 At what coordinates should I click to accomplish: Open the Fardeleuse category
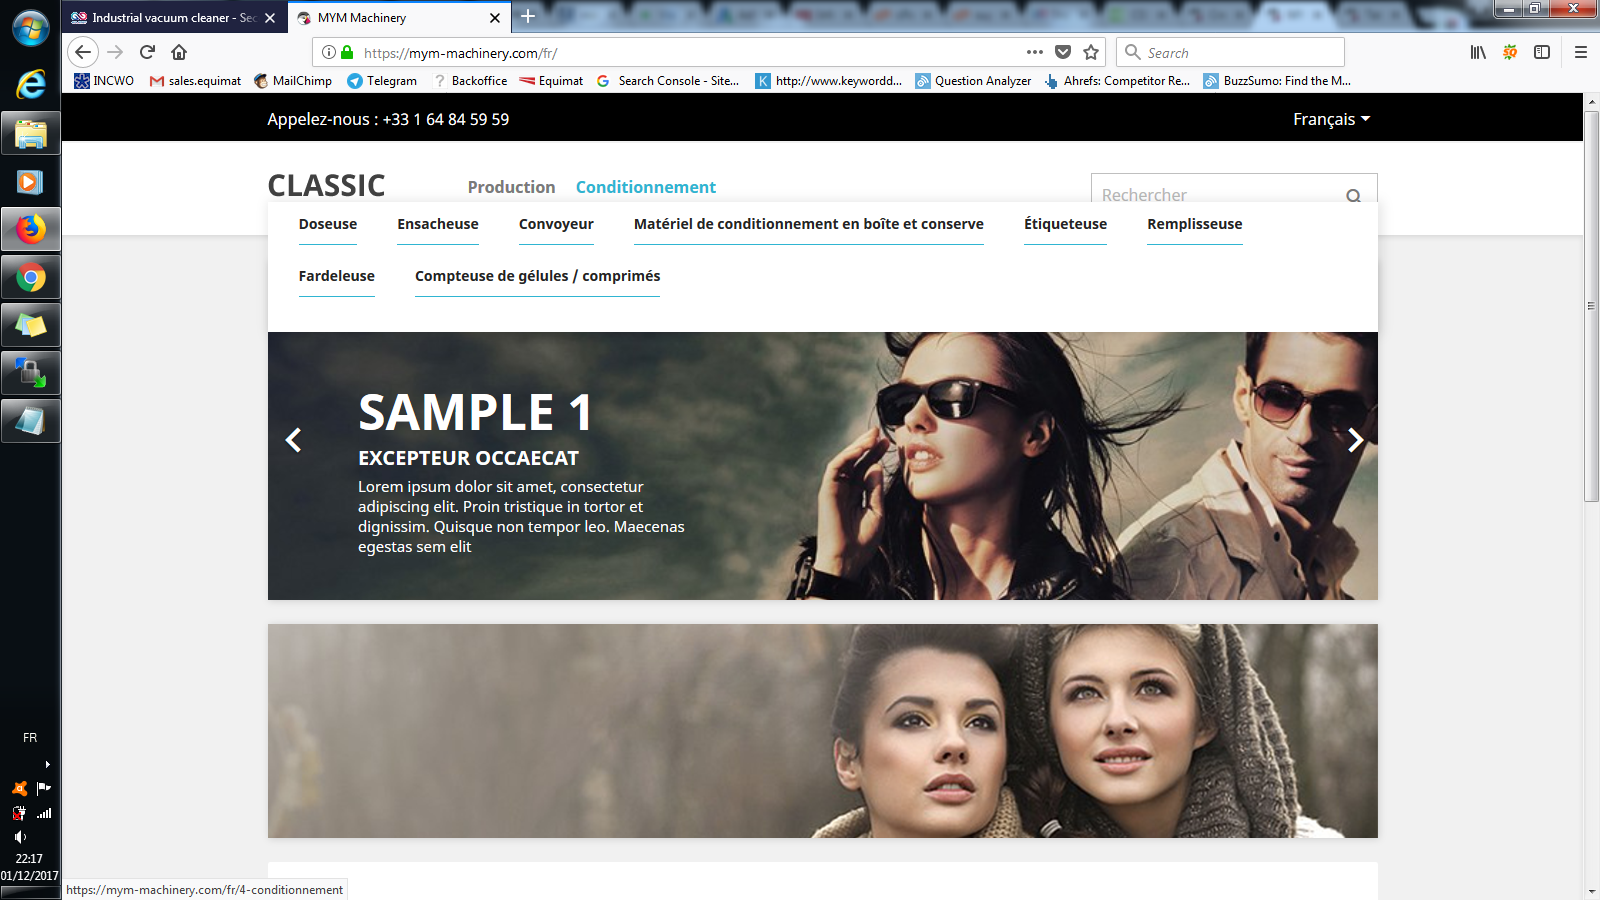pos(337,276)
